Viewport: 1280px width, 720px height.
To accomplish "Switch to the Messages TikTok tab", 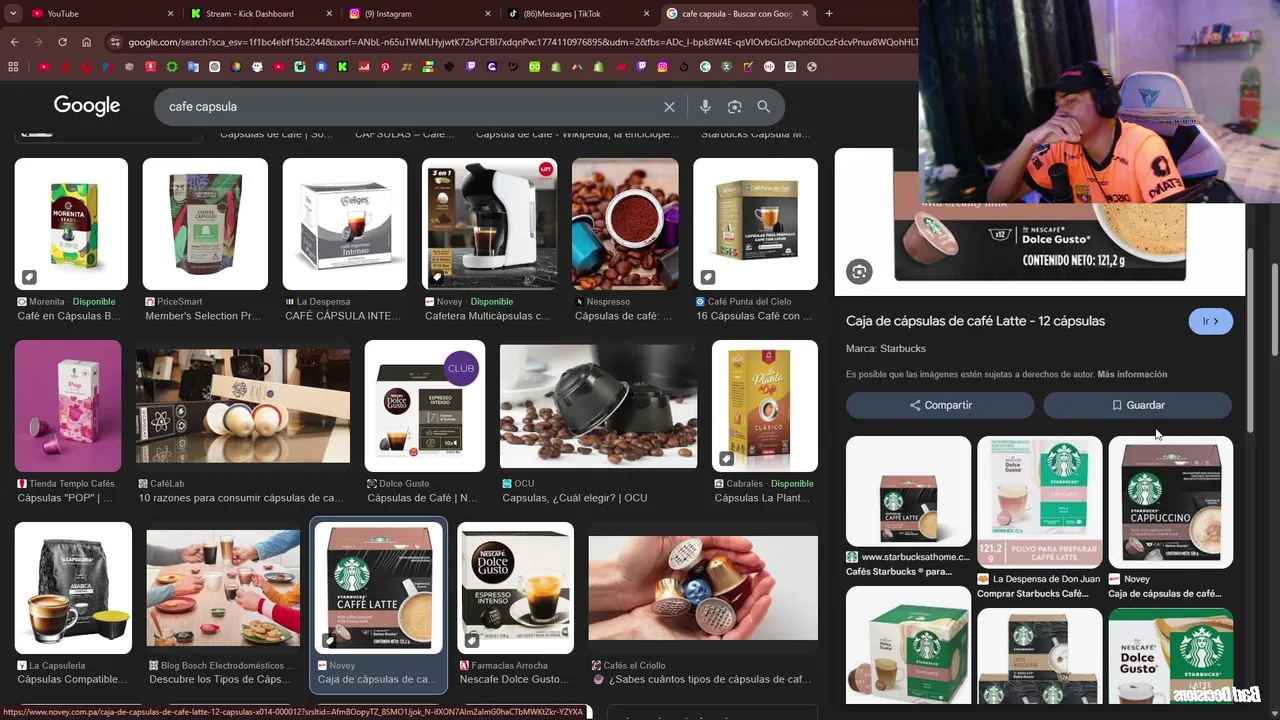I will click(580, 14).
